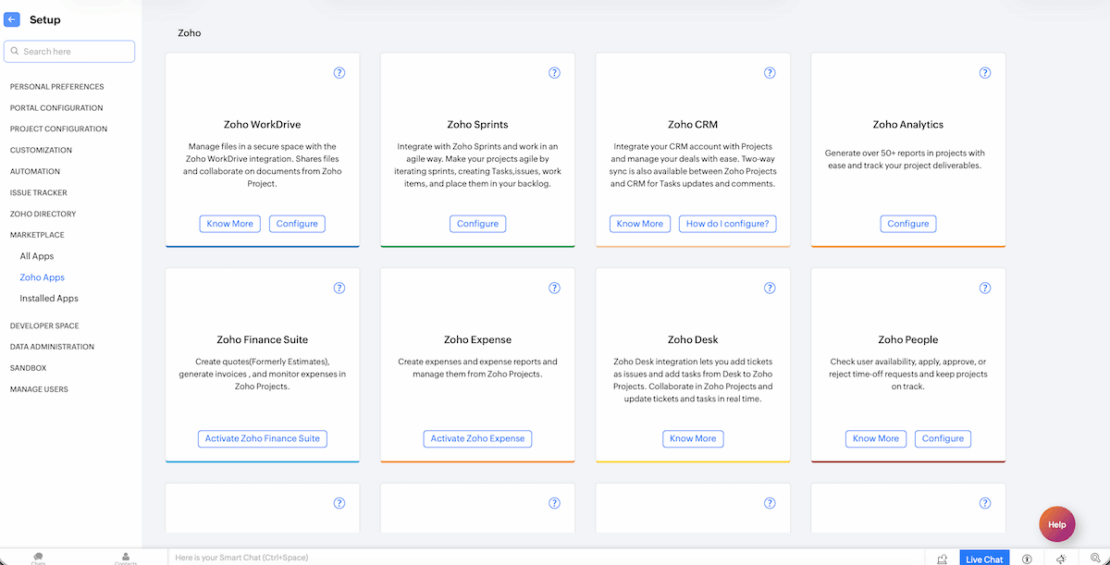Screen dimensions: 1110x565
Task: Click the Smart Chat input bar
Action: [x=548, y=558]
